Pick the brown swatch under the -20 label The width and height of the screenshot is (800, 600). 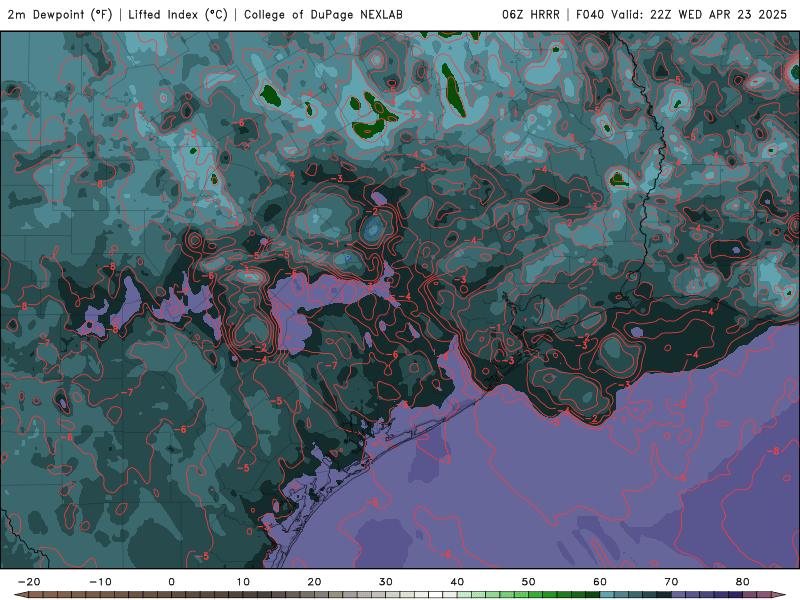point(36,595)
